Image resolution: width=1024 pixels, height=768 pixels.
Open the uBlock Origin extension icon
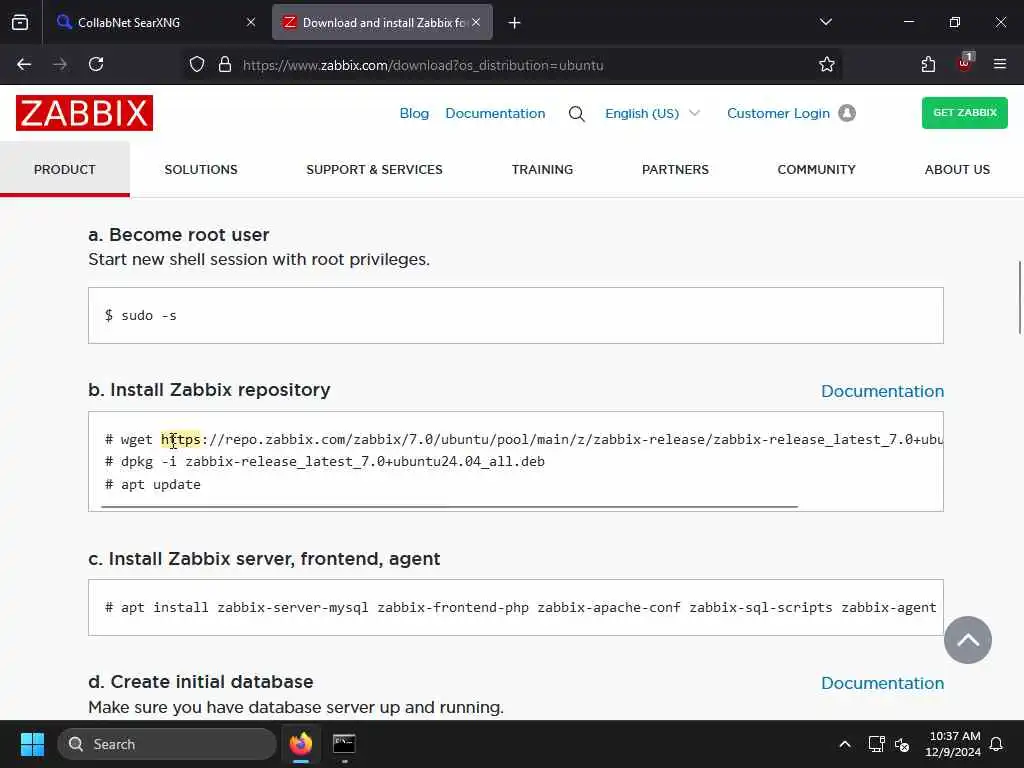point(965,63)
